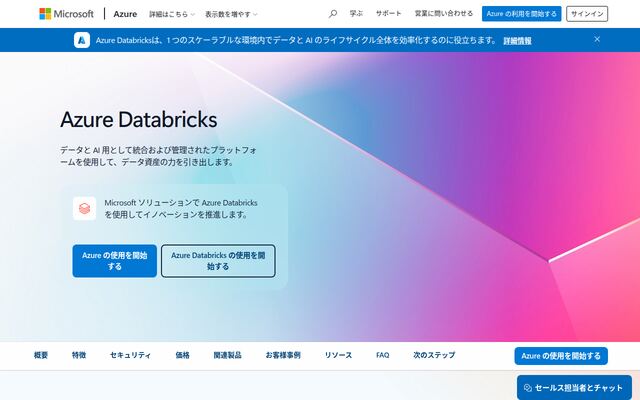Click the Azure Databricks banner icon
640x400 pixels.
click(x=82, y=40)
